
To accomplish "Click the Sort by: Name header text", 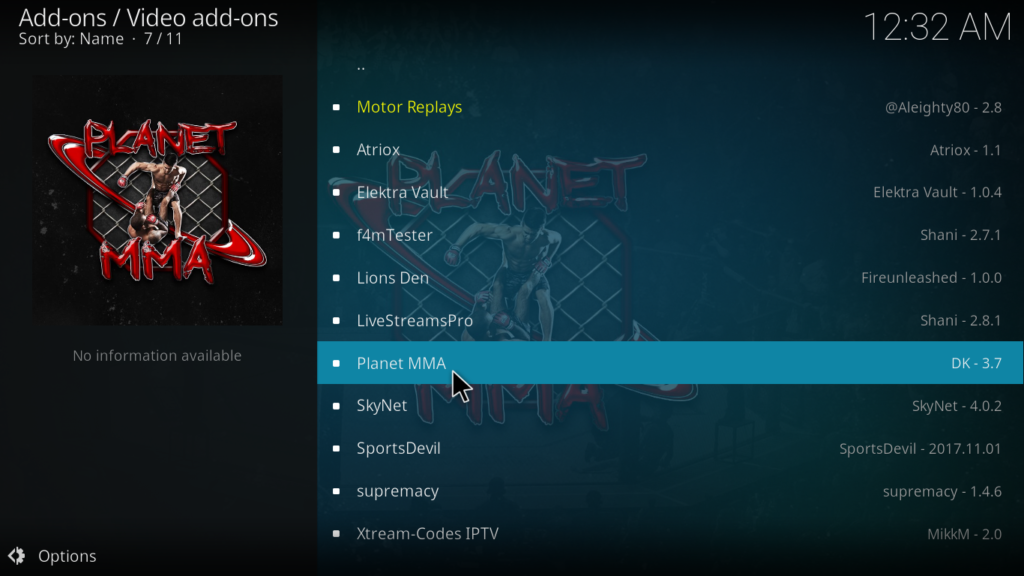I will (71, 39).
